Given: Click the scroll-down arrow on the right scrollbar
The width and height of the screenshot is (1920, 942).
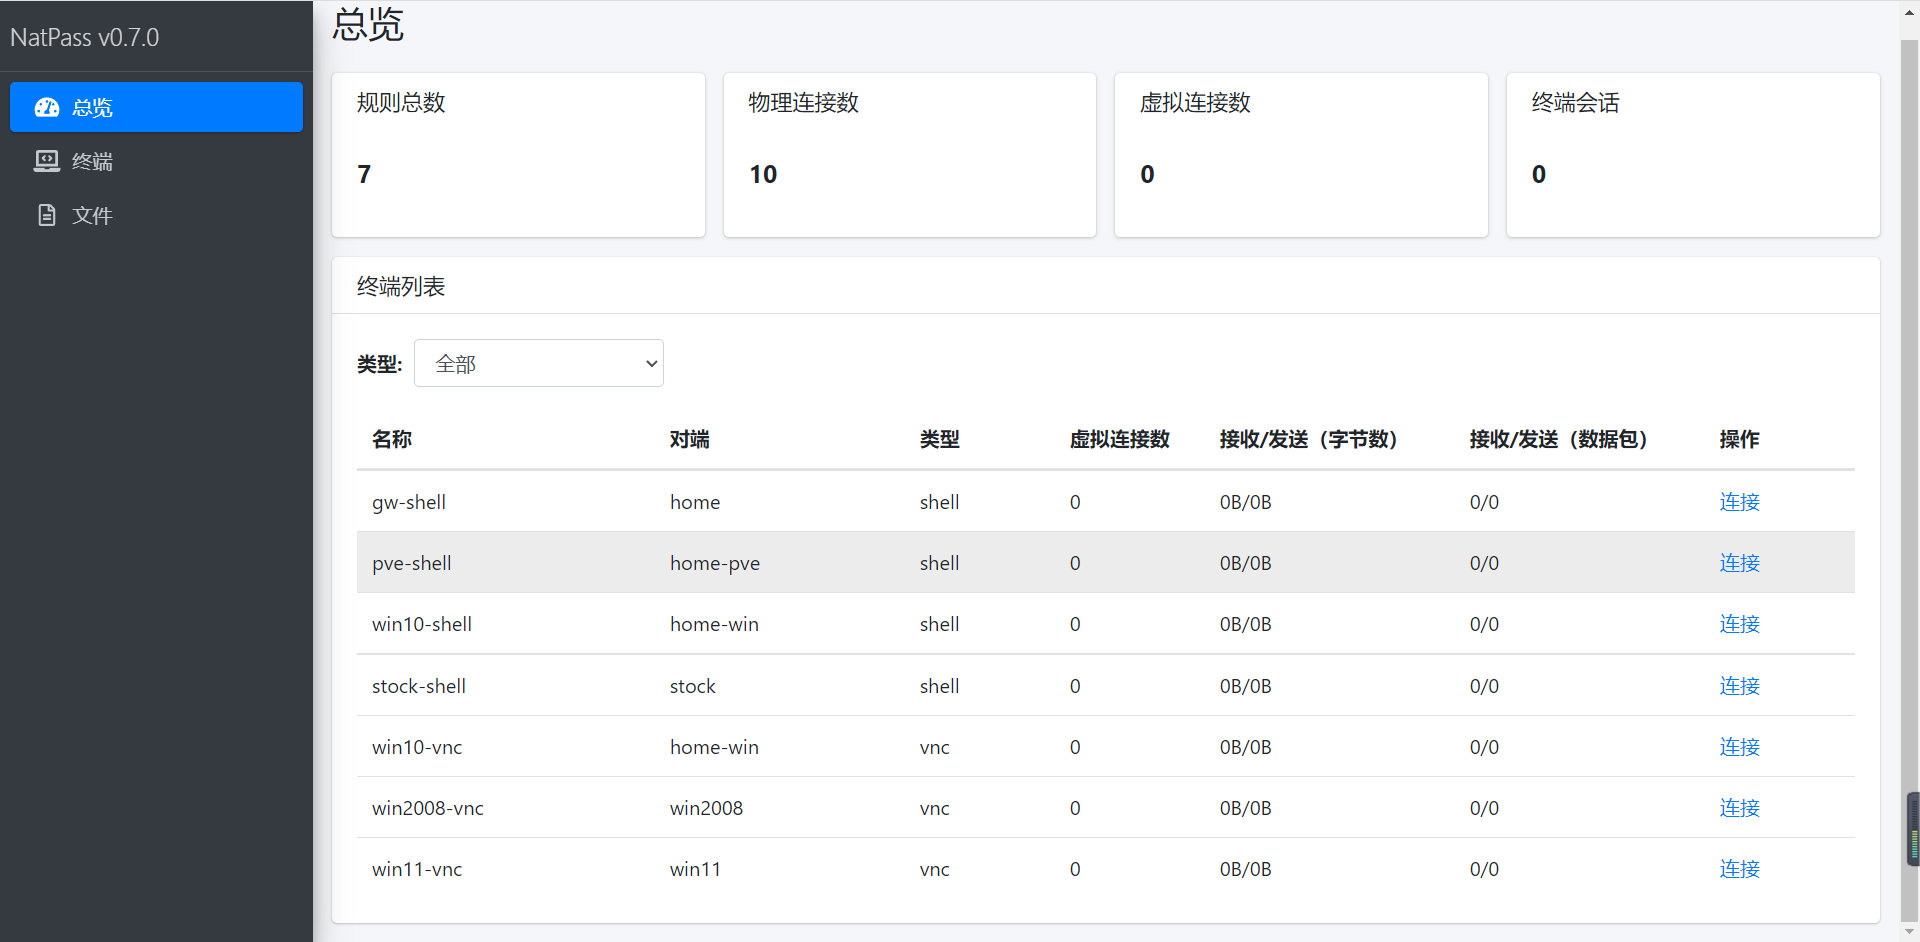Looking at the screenshot, I should 1907,931.
